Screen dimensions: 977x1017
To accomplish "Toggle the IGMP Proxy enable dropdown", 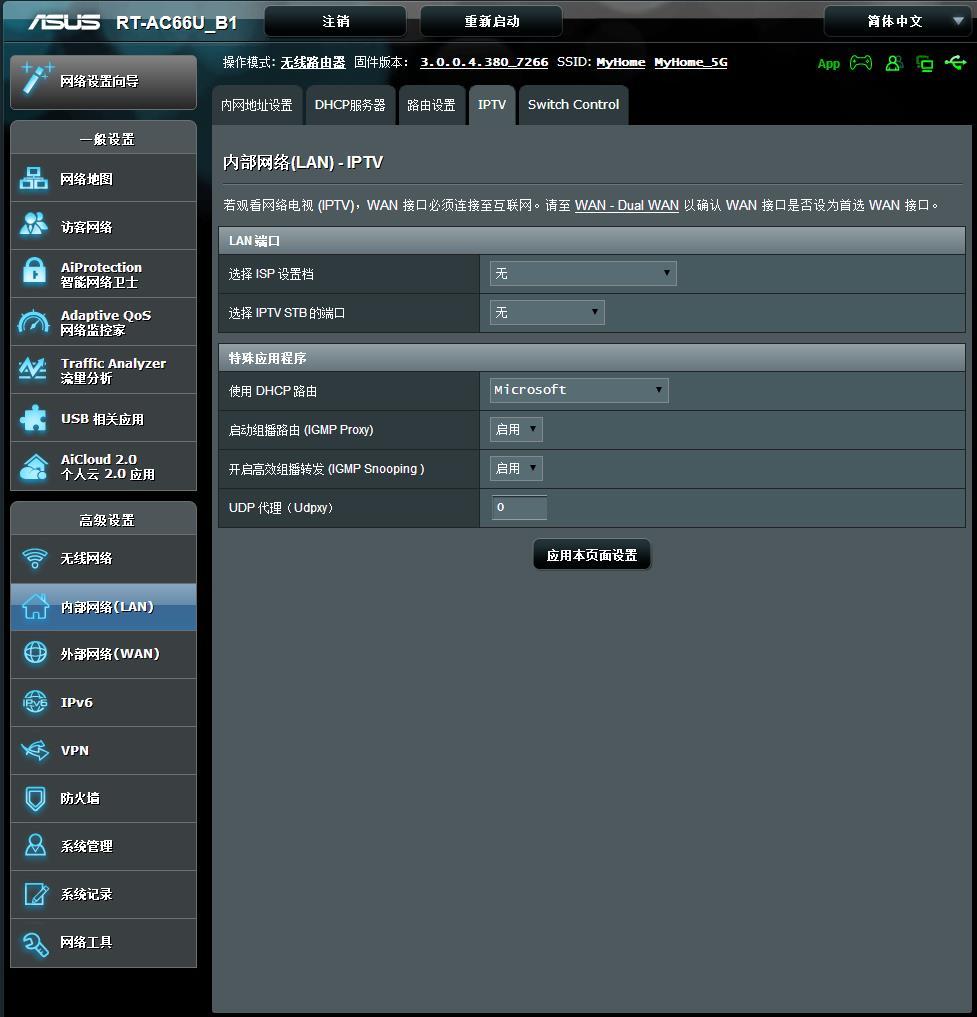I will click(x=516, y=429).
